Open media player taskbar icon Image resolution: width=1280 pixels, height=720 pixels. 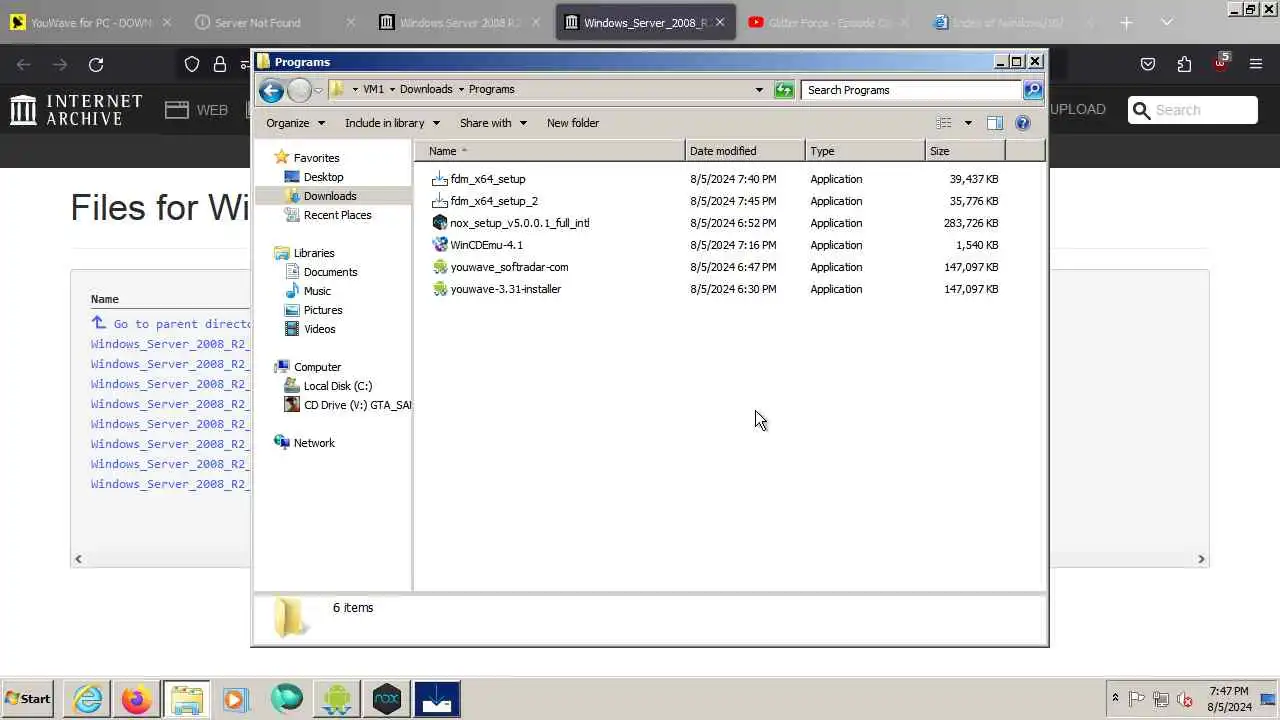point(236,699)
